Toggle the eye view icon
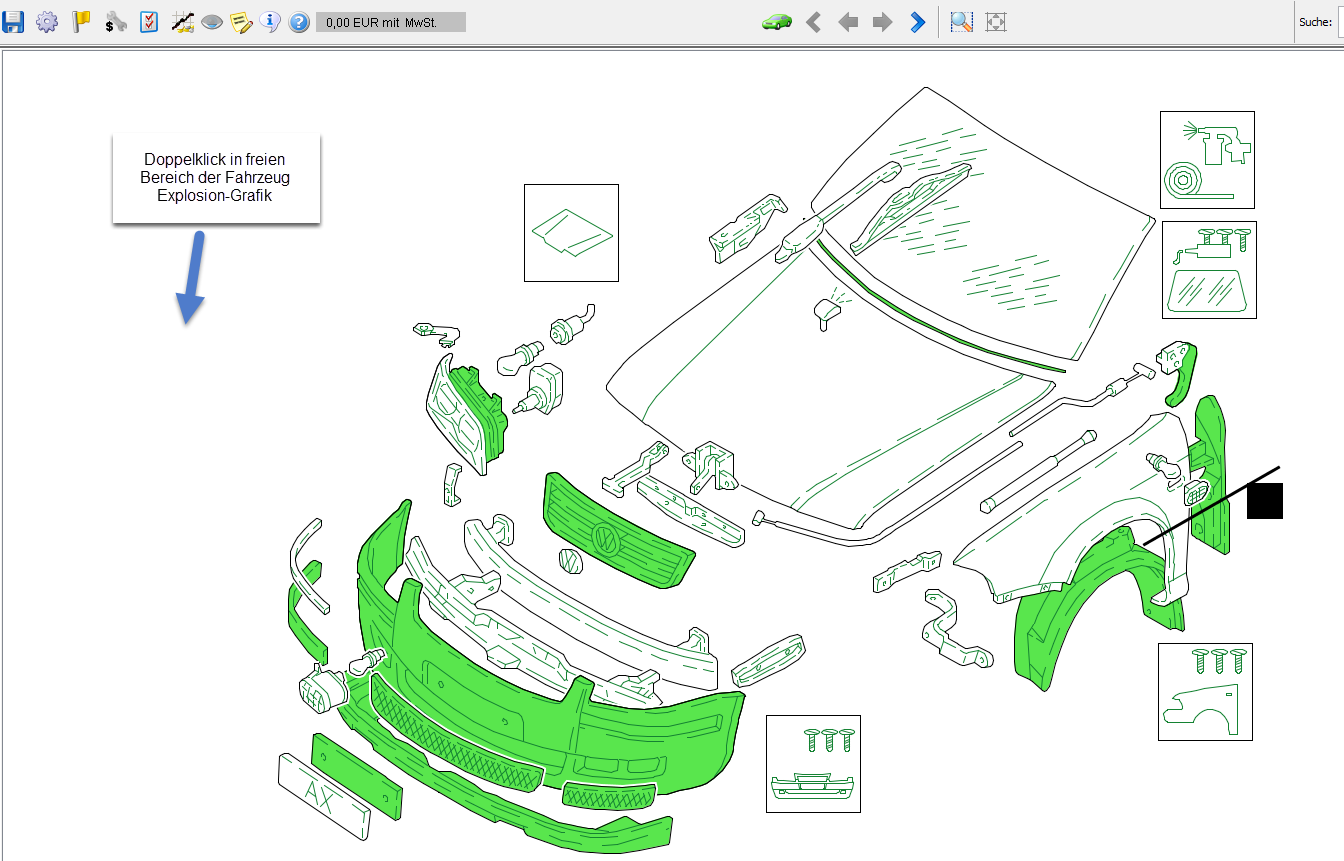The width and height of the screenshot is (1344, 861). pyautogui.click(x=212, y=21)
